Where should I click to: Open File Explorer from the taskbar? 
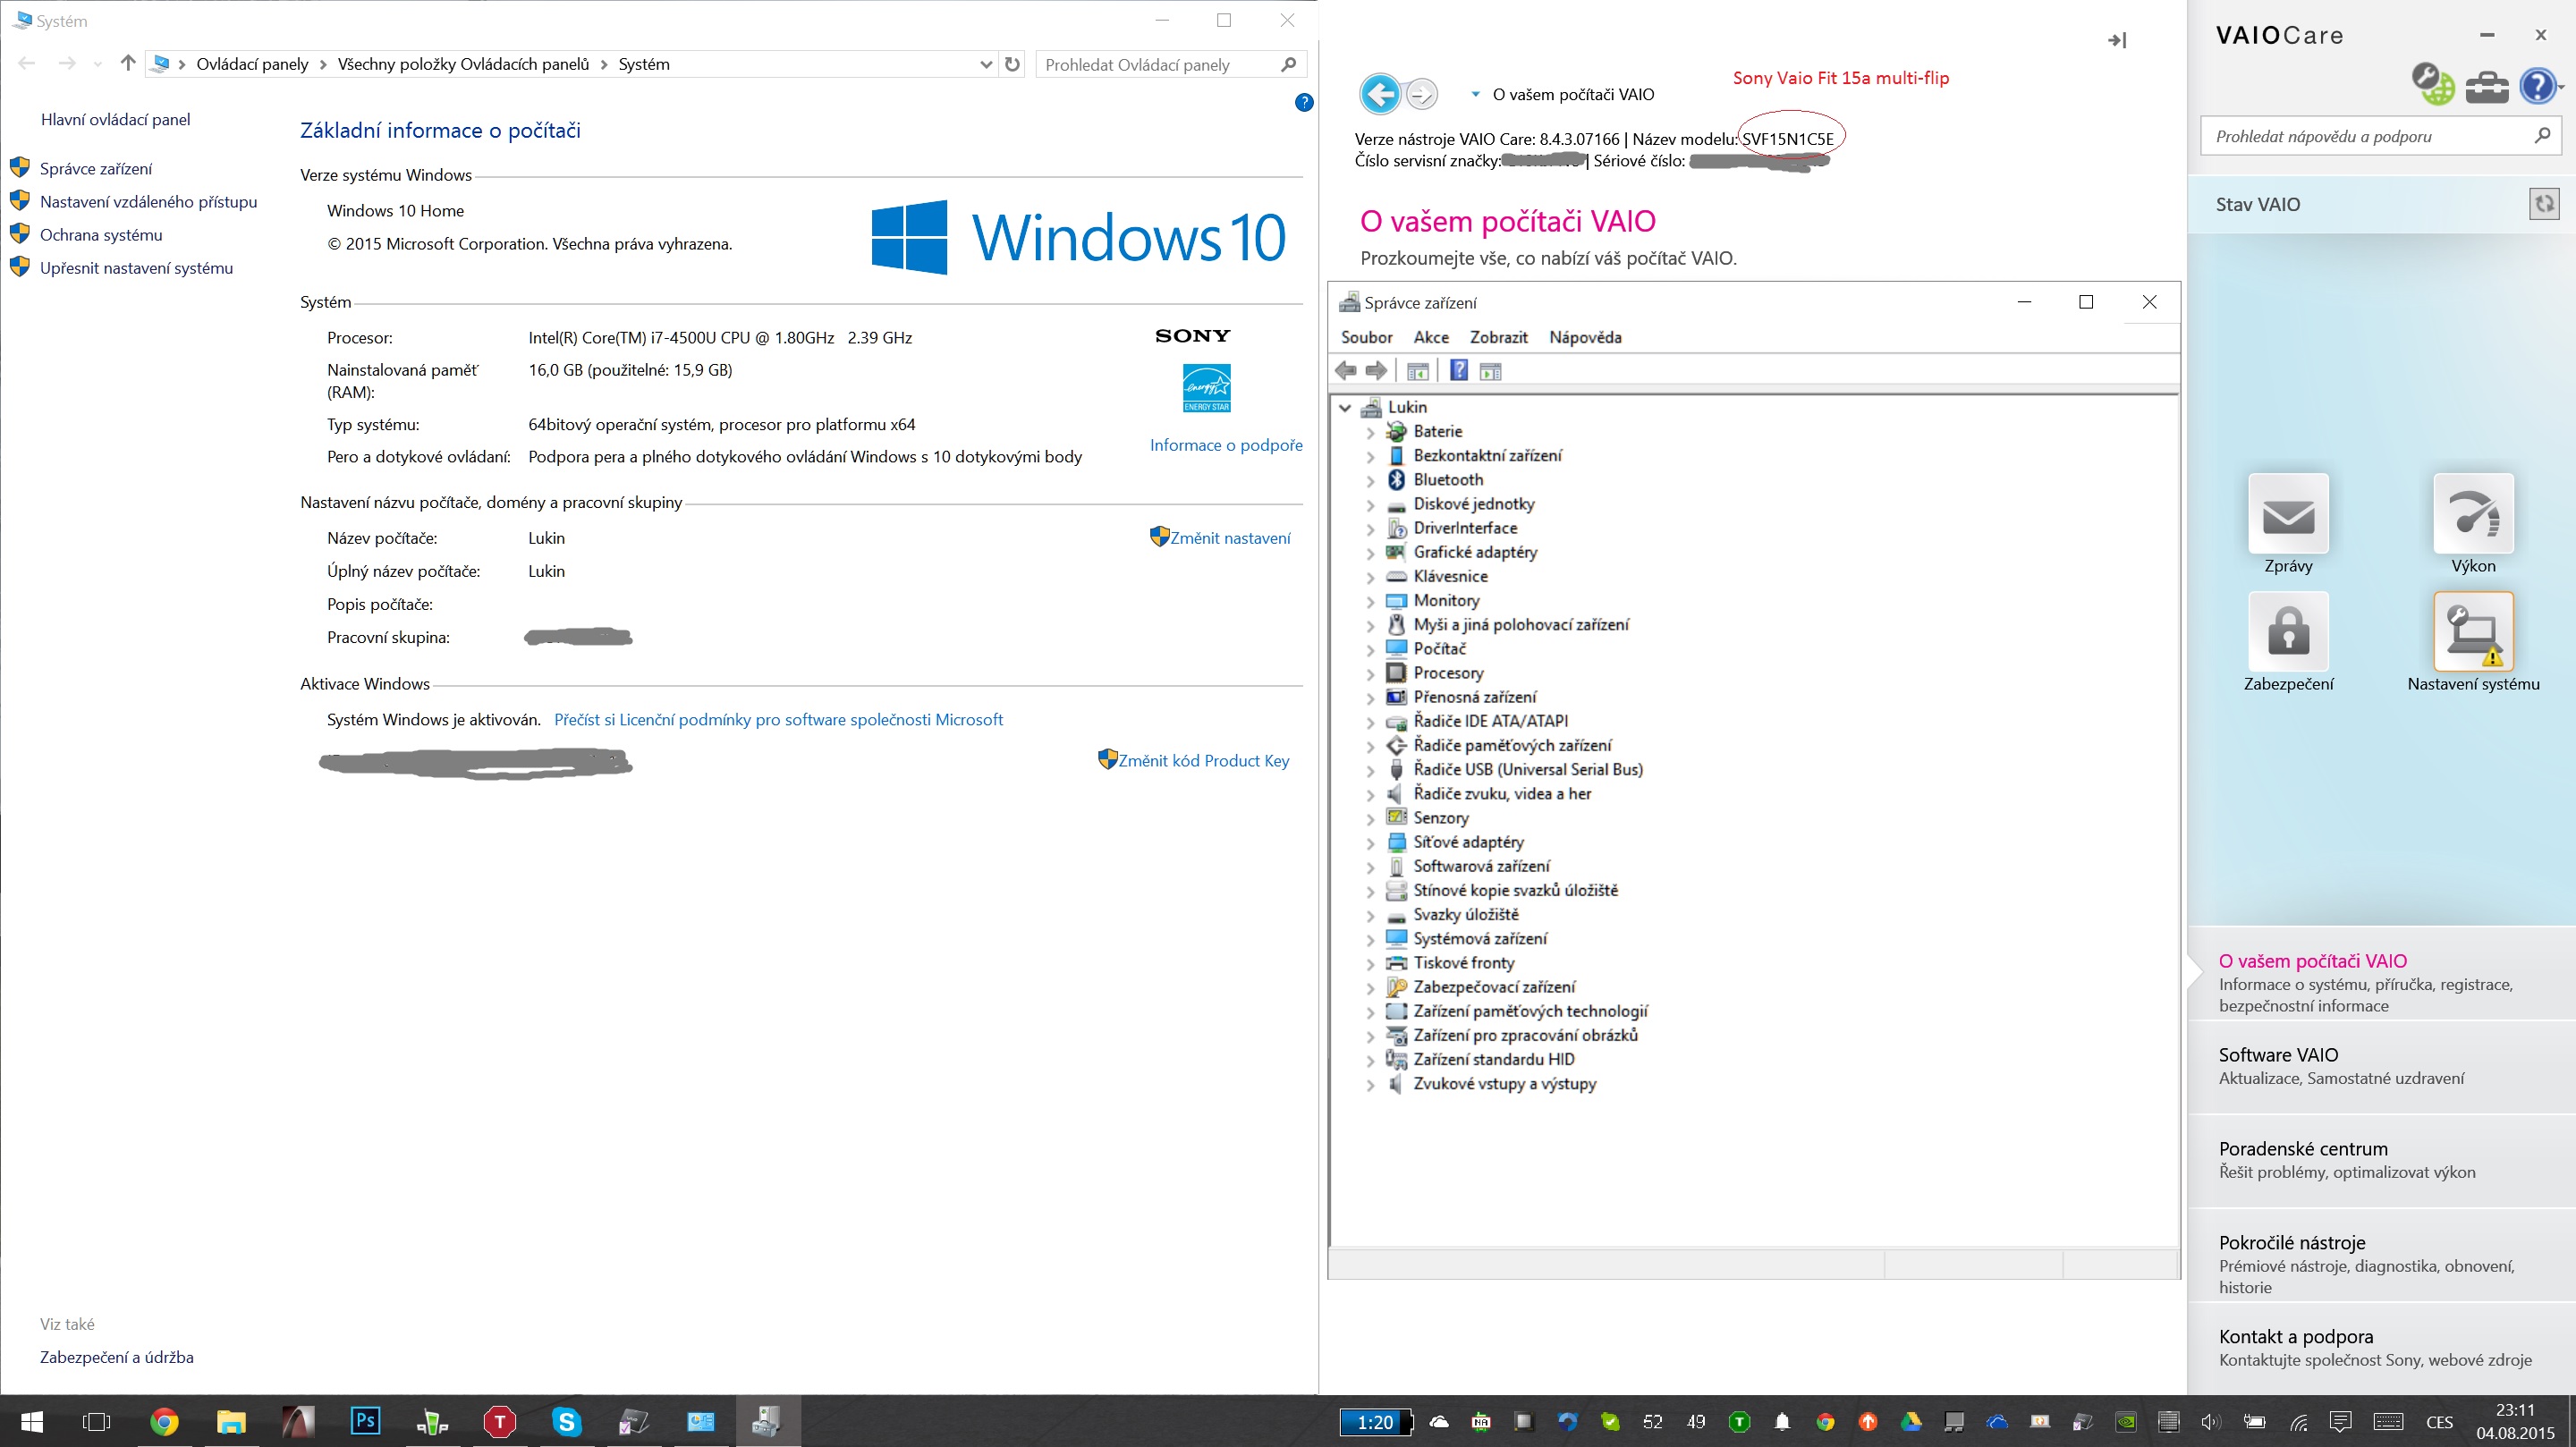point(231,1421)
